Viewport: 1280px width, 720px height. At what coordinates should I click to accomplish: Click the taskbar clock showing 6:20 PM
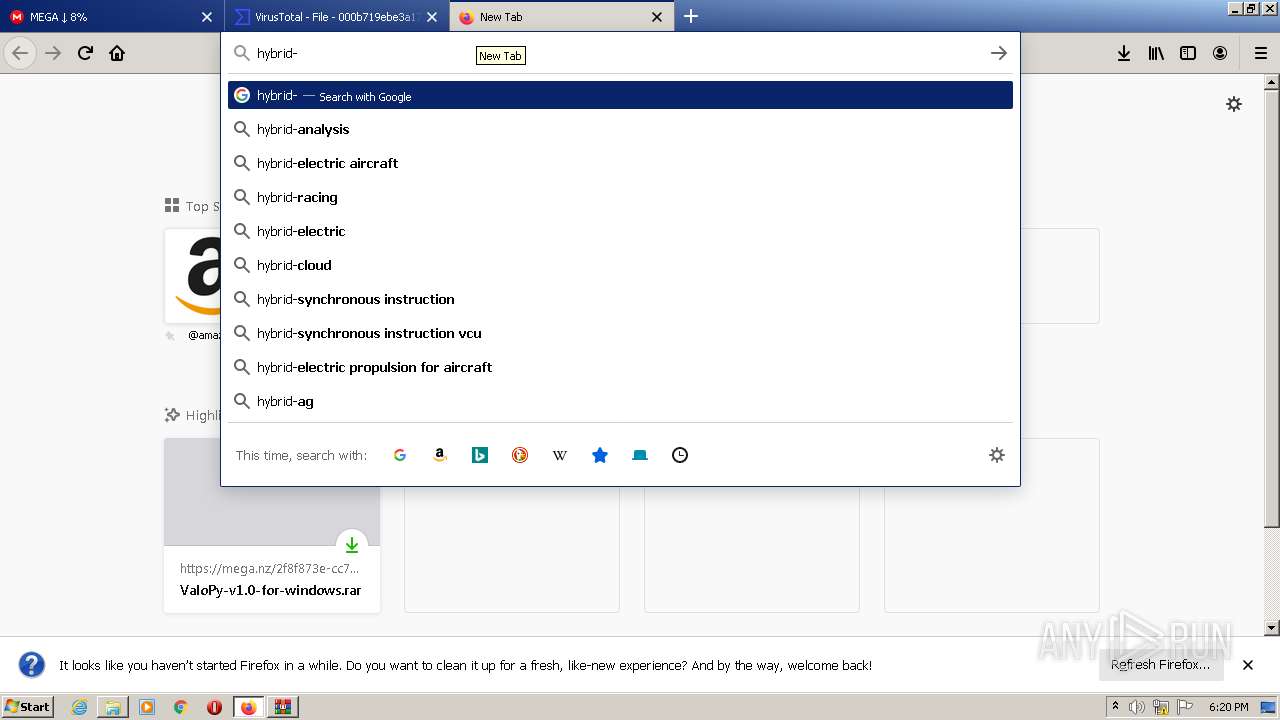click(1228, 707)
